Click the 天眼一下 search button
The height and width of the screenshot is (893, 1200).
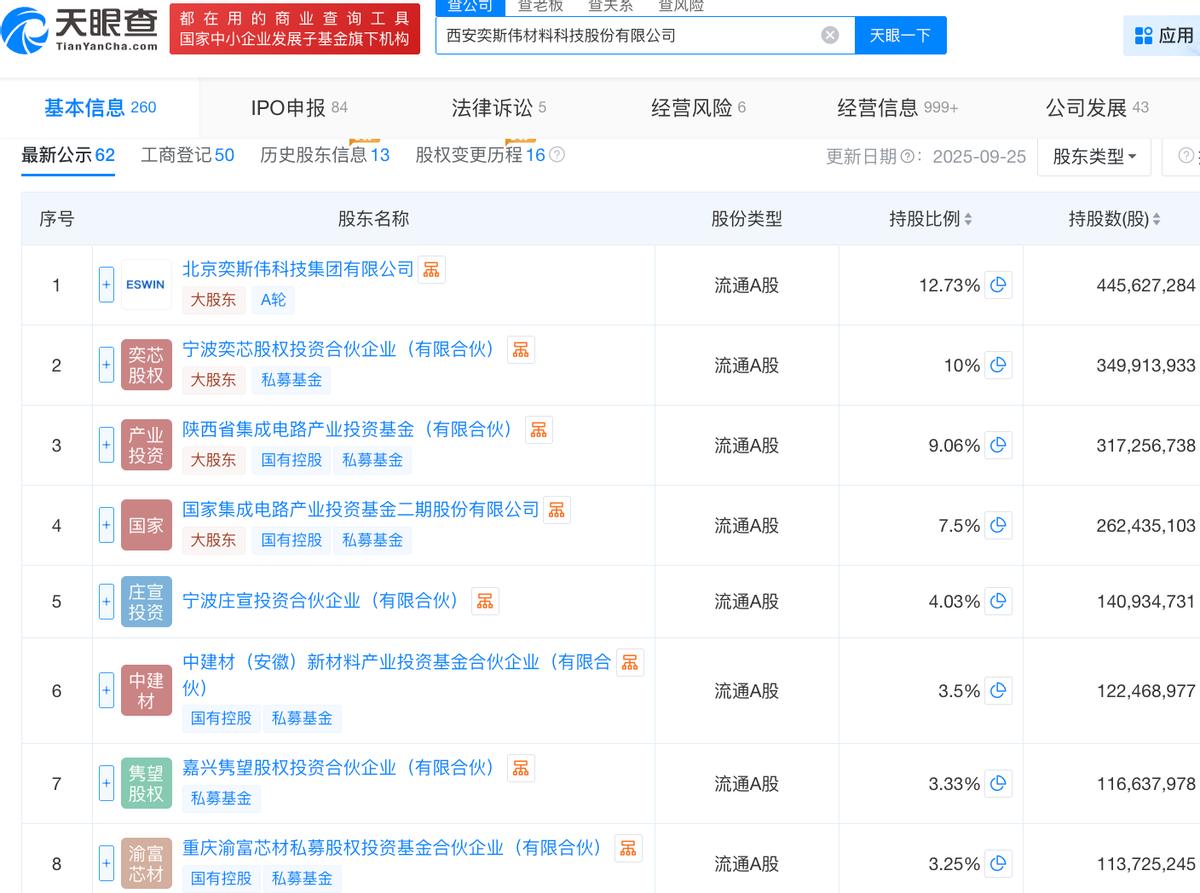point(900,35)
